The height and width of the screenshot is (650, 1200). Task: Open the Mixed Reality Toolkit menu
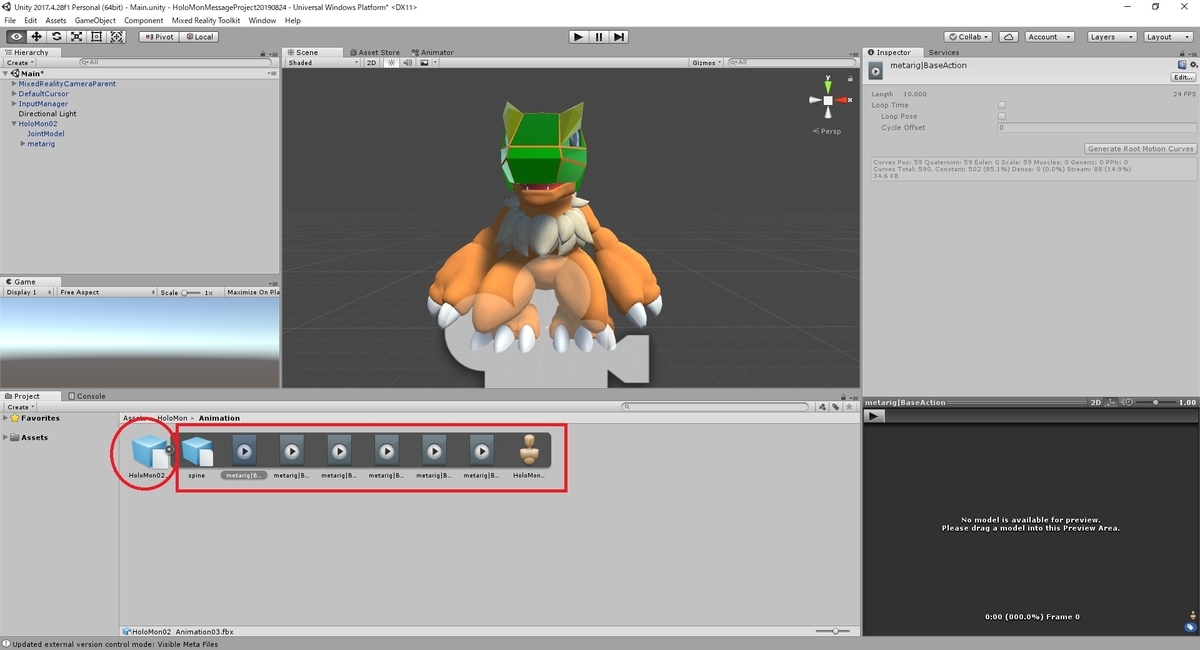click(205, 20)
